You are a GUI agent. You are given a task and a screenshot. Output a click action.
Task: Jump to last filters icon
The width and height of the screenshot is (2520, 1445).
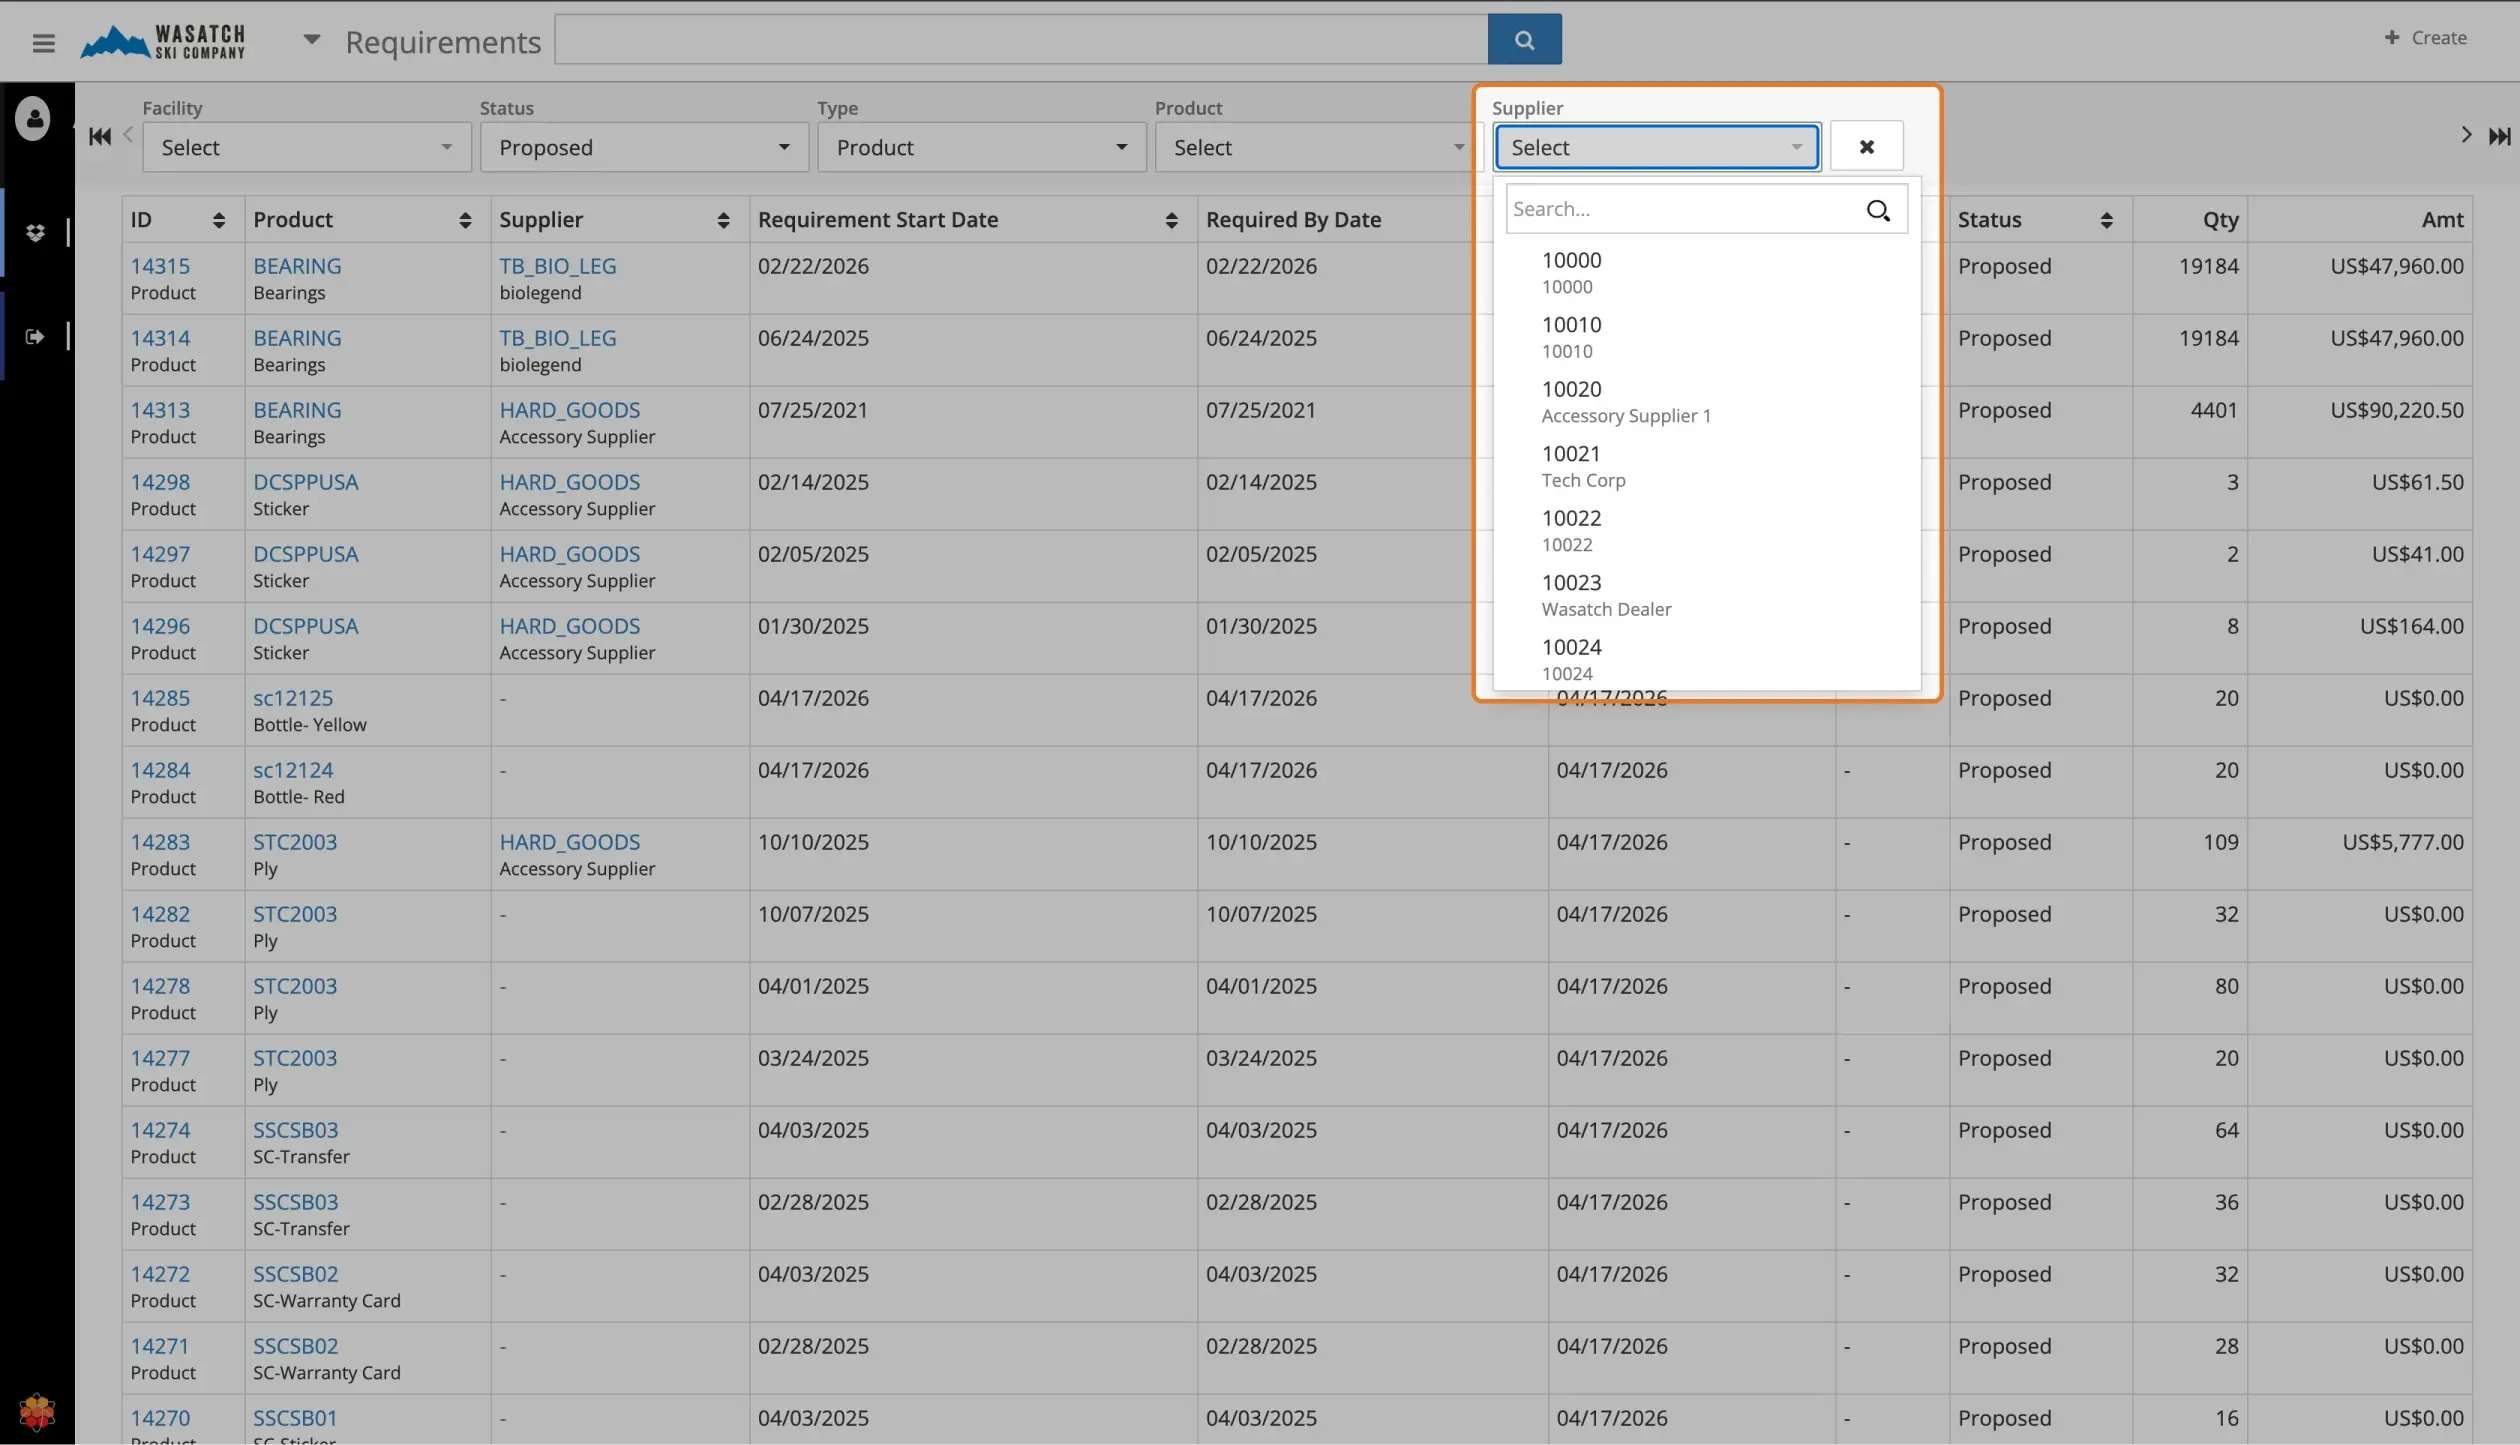point(2499,136)
